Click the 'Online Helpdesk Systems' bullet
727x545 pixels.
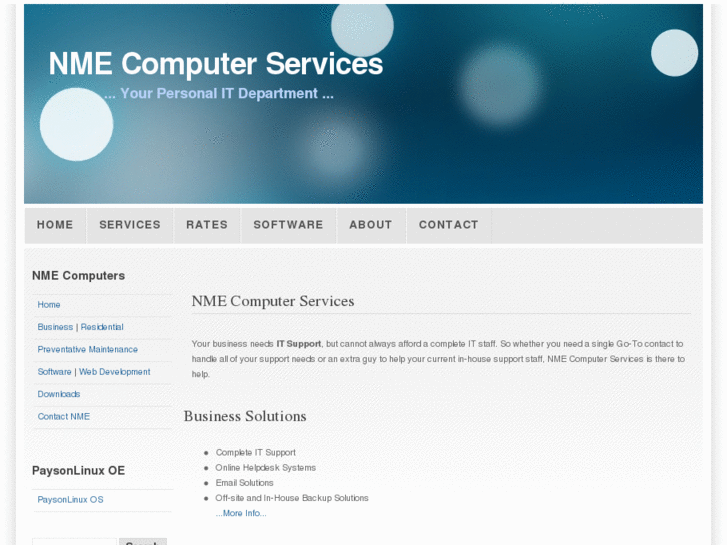click(x=266, y=468)
